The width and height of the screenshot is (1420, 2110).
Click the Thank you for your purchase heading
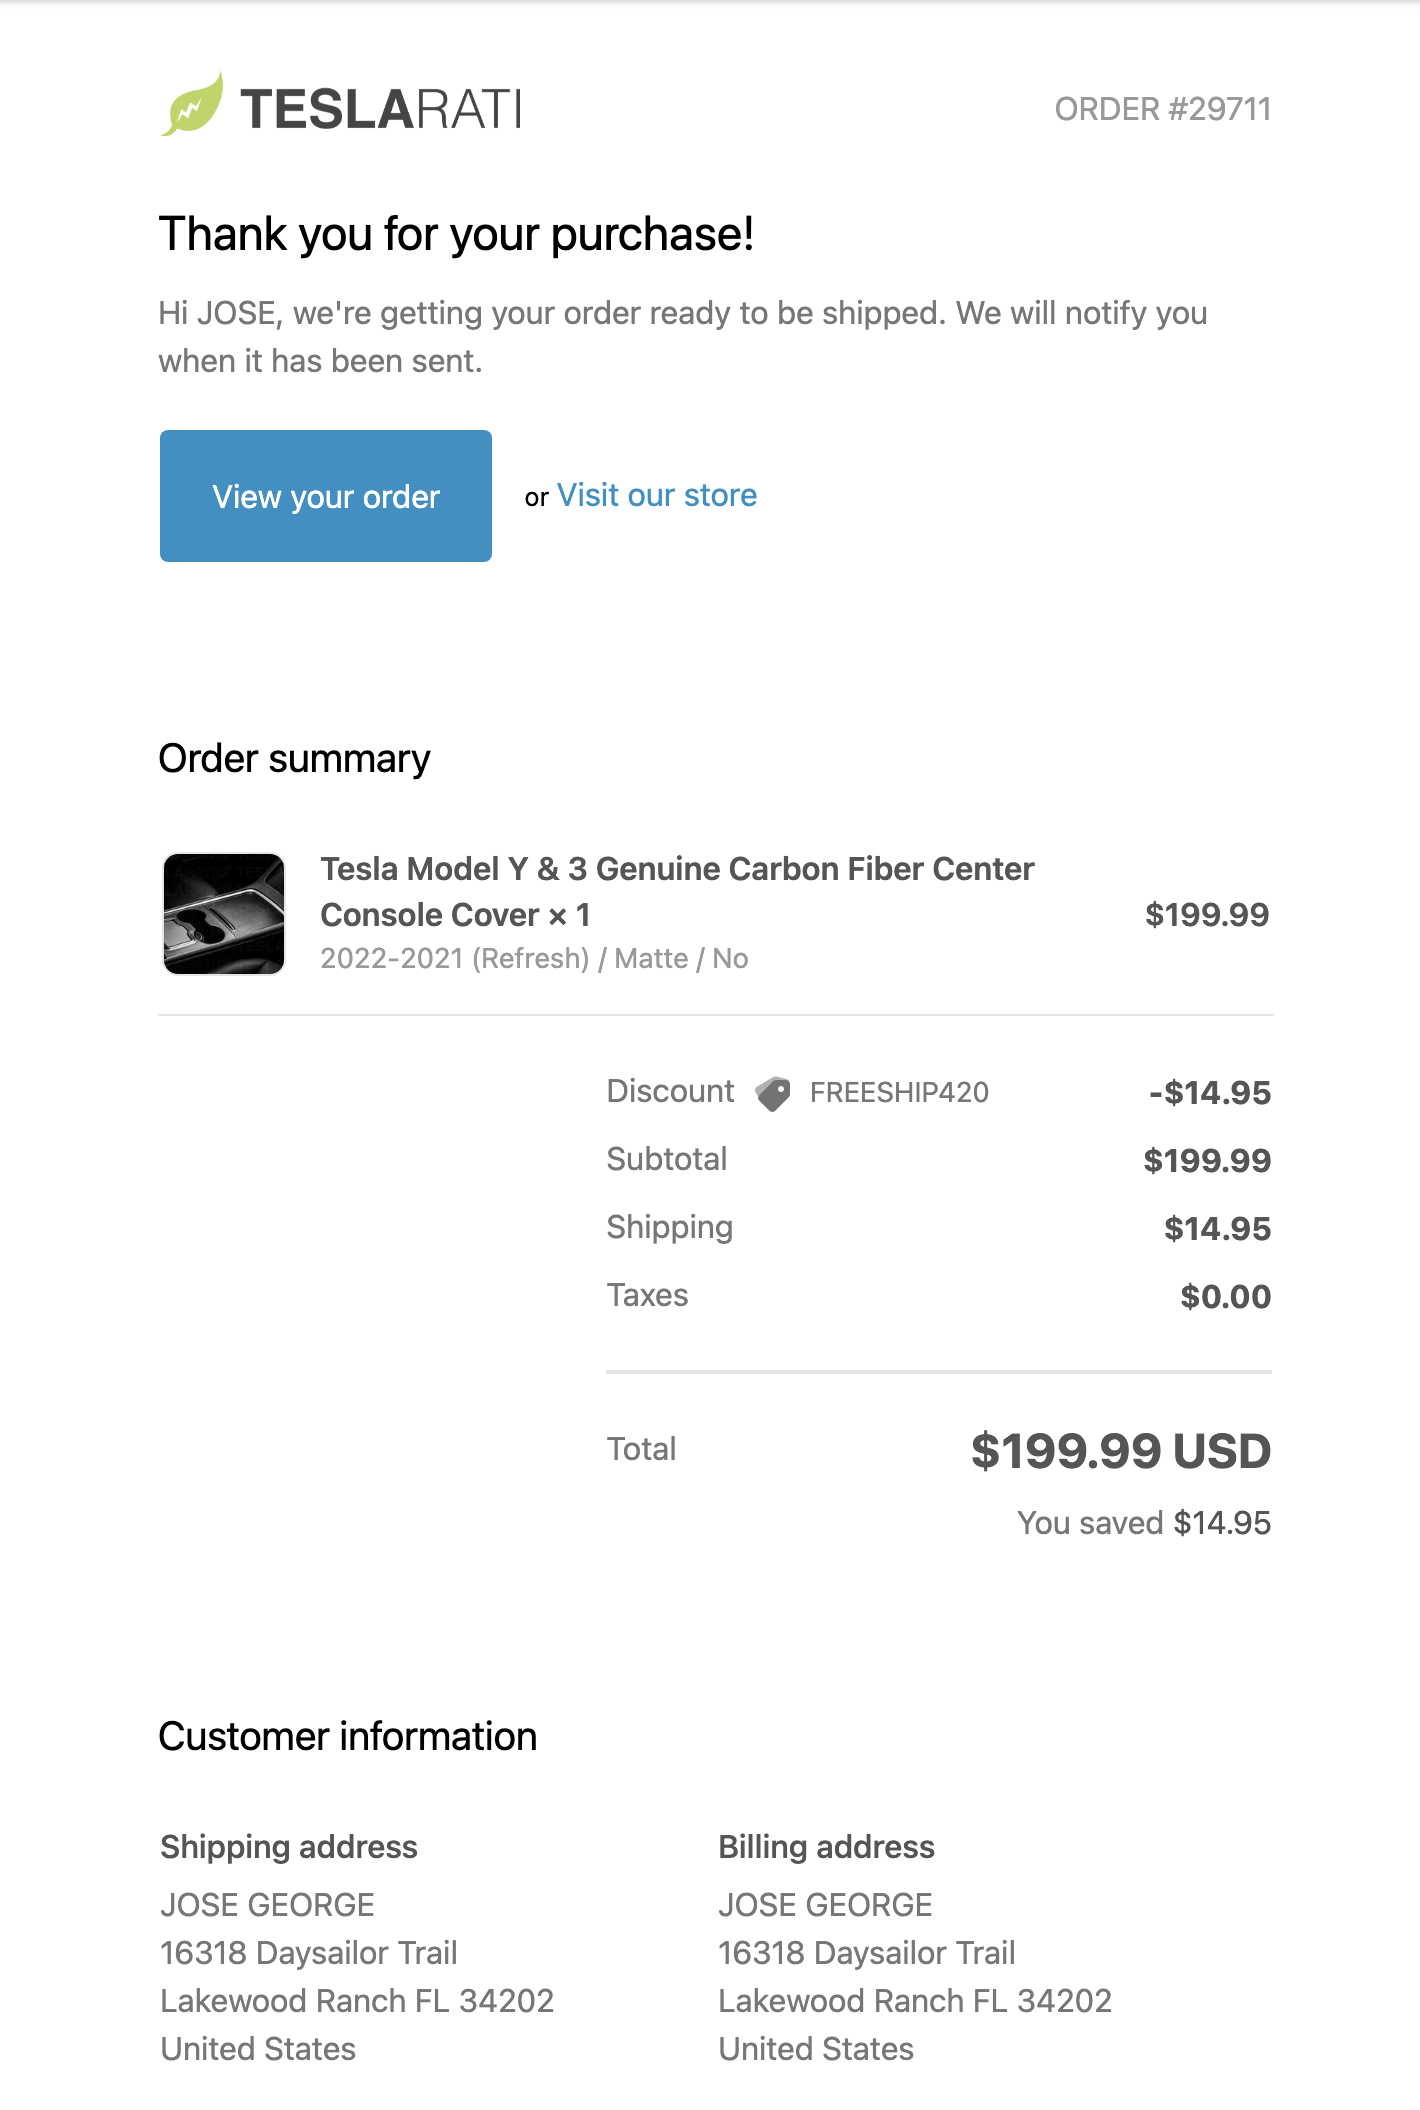pyautogui.click(x=456, y=234)
